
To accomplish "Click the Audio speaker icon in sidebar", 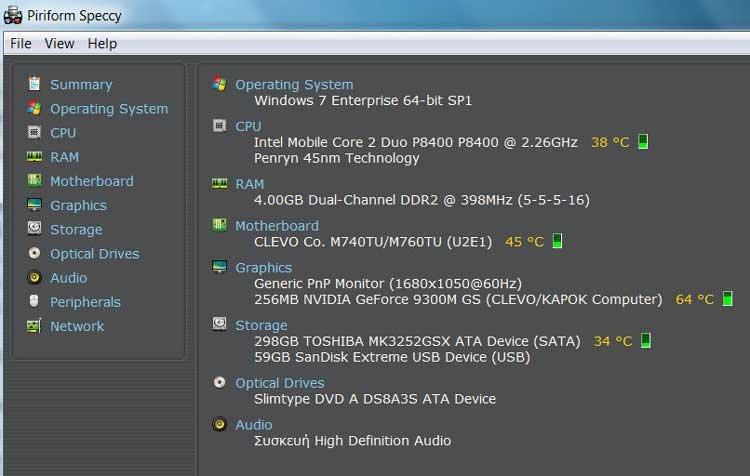I will [35, 278].
